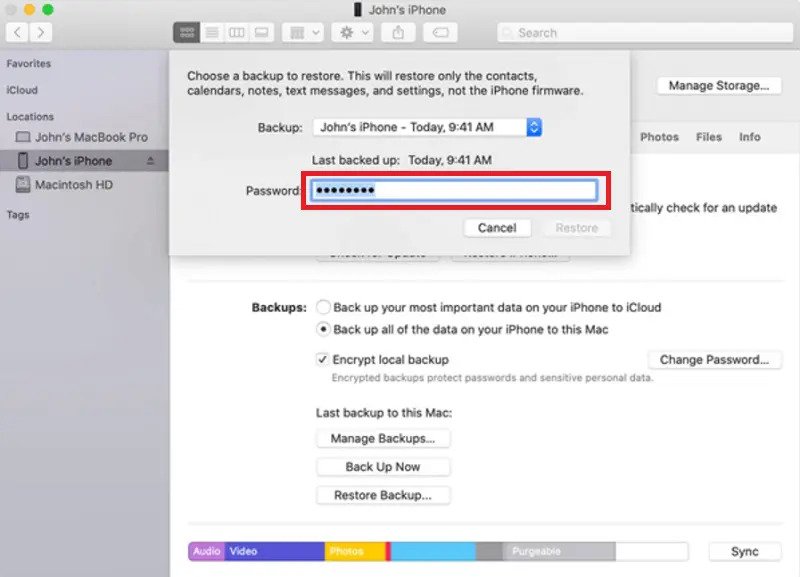Open the gear action menu

click(x=353, y=33)
